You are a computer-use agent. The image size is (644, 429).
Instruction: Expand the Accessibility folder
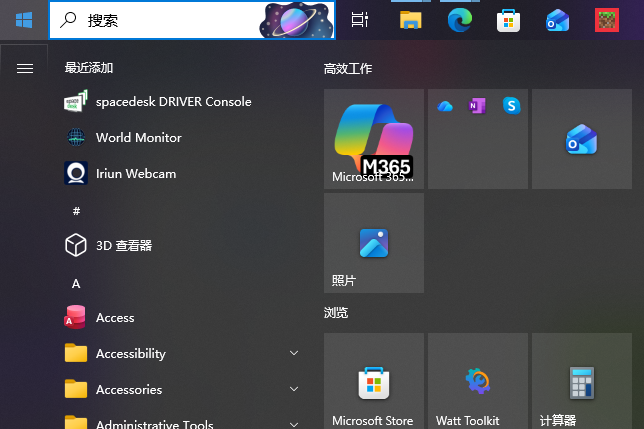point(180,354)
